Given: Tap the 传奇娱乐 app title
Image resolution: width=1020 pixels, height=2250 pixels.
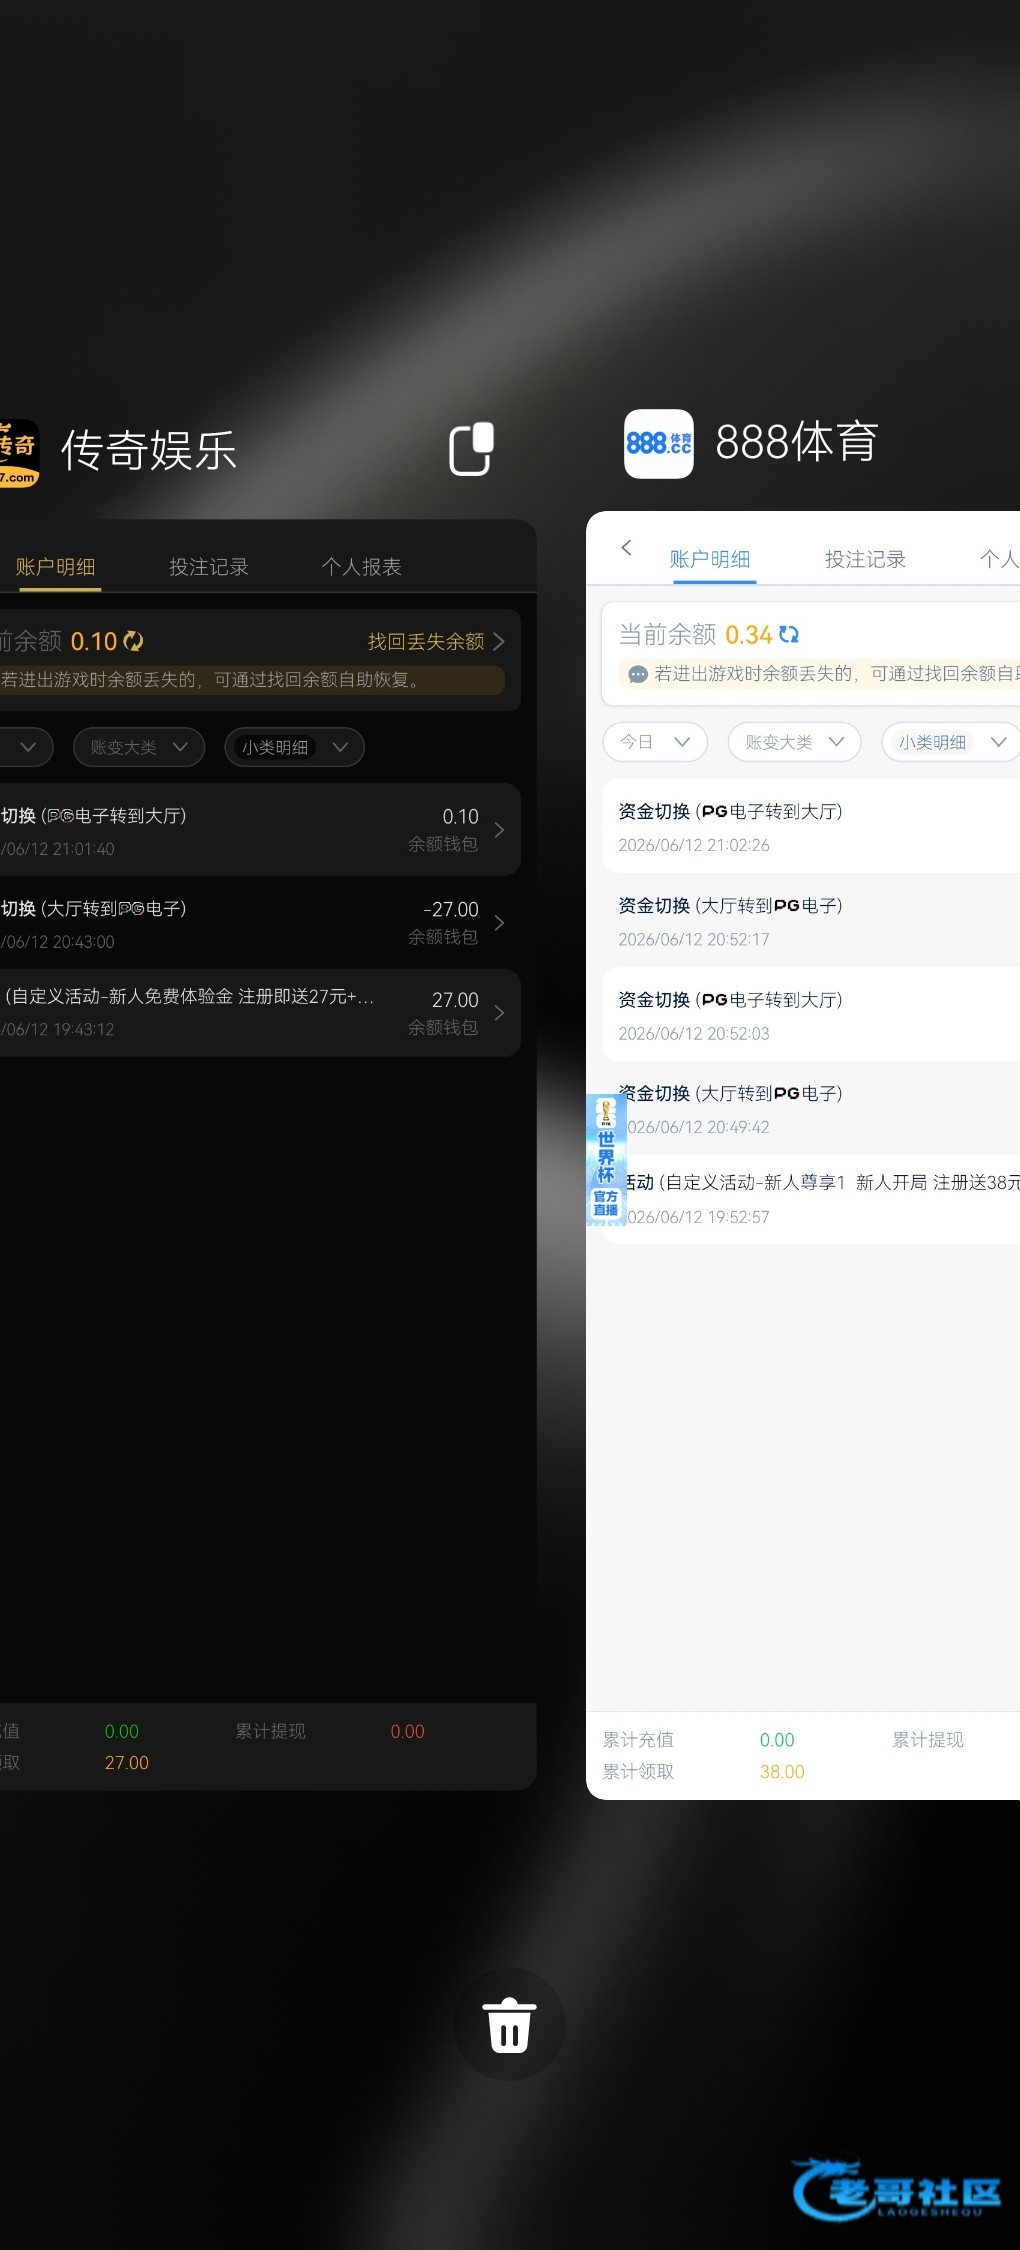Looking at the screenshot, I should pyautogui.click(x=149, y=450).
